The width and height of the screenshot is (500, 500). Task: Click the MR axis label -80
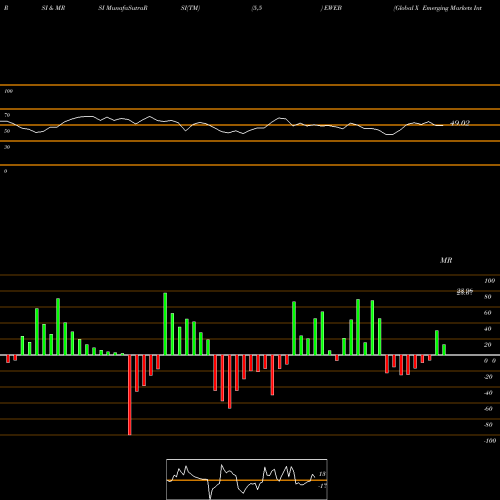(x=488, y=425)
